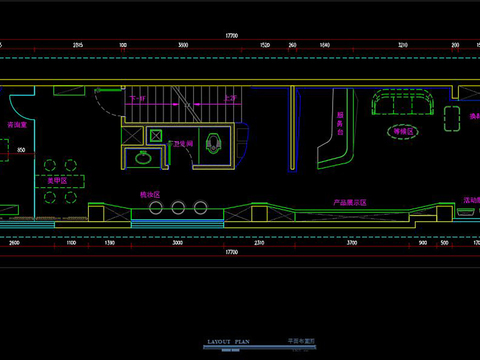
Task: Select the 产品展示区 product display label
Action: (350, 202)
